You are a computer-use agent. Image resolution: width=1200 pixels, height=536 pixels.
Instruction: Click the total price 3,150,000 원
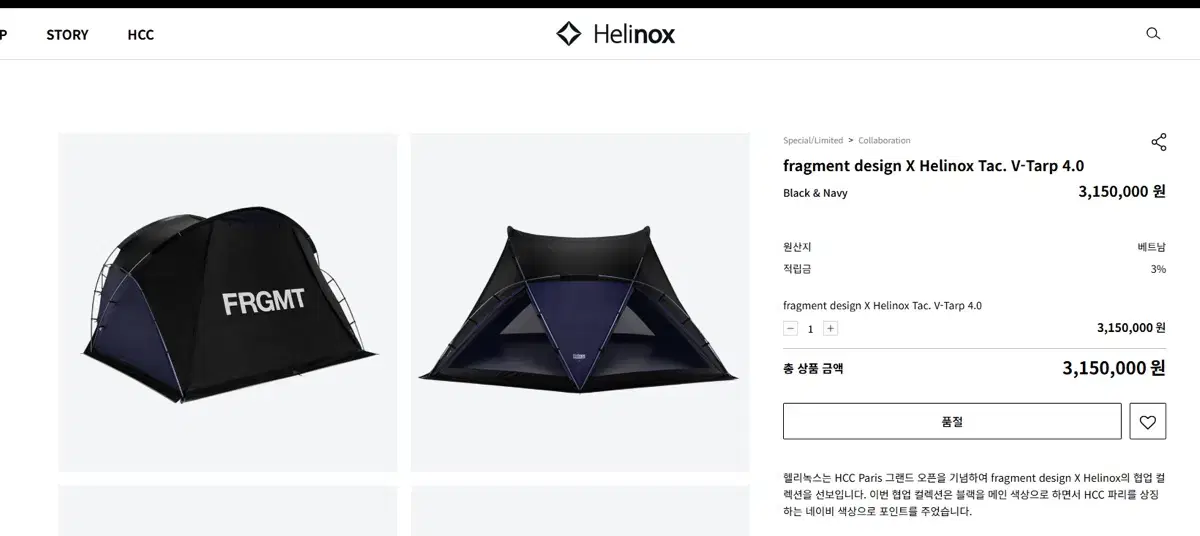coord(1113,368)
